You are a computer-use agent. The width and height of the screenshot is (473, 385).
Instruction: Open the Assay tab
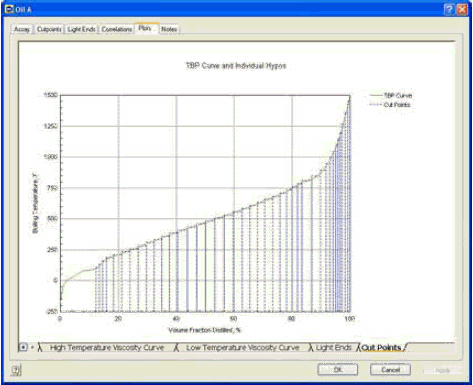click(x=22, y=29)
